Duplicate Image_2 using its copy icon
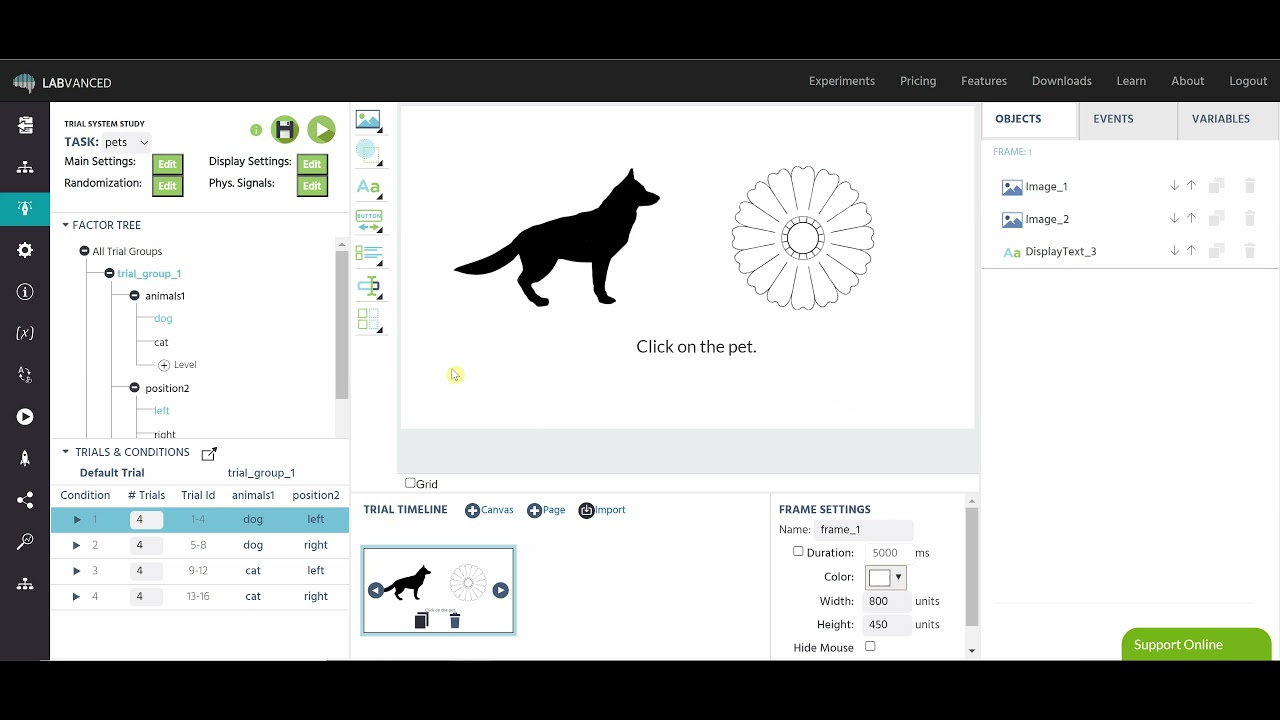 1217,219
